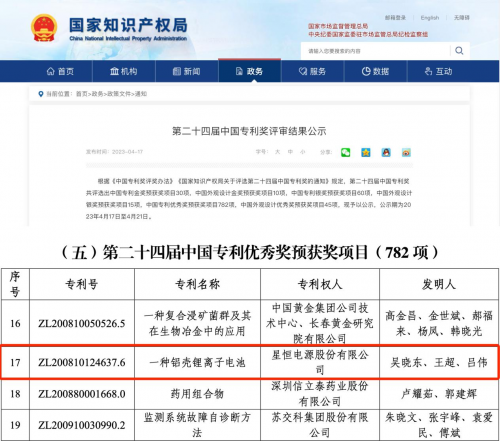
Task: Share via QQ penguin icon
Action: pos(386,152)
